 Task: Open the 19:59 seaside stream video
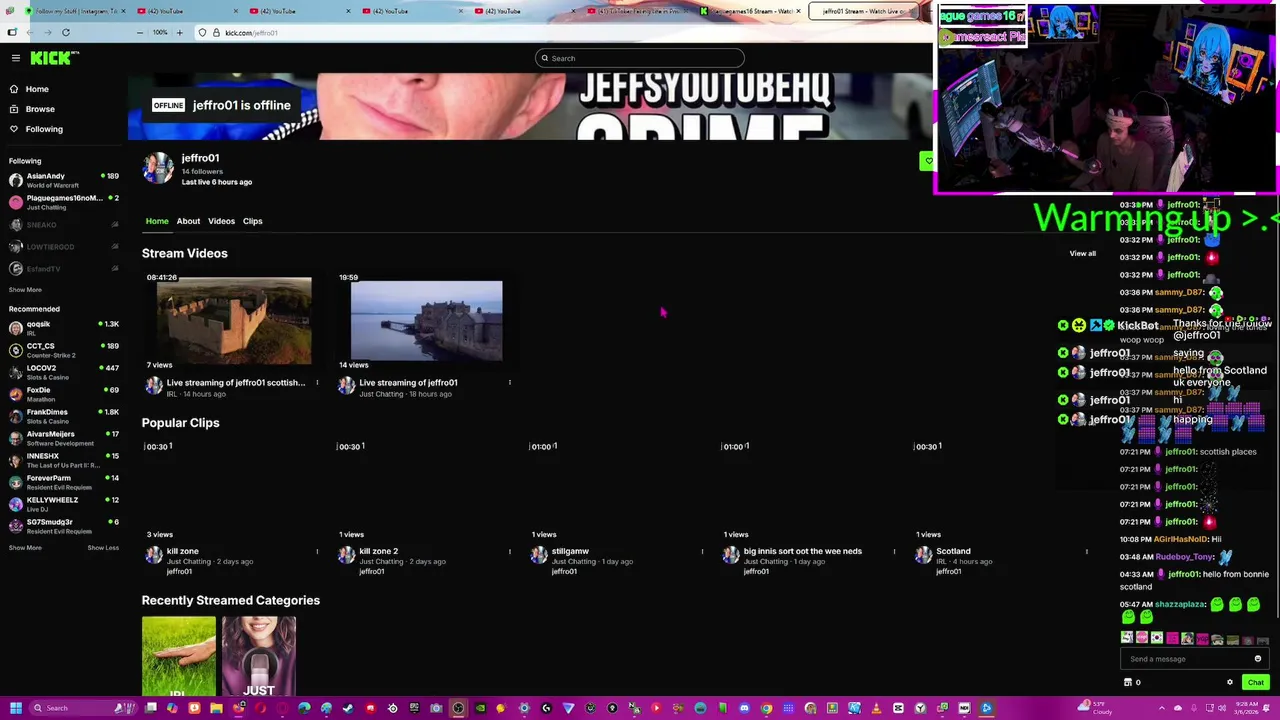point(426,321)
